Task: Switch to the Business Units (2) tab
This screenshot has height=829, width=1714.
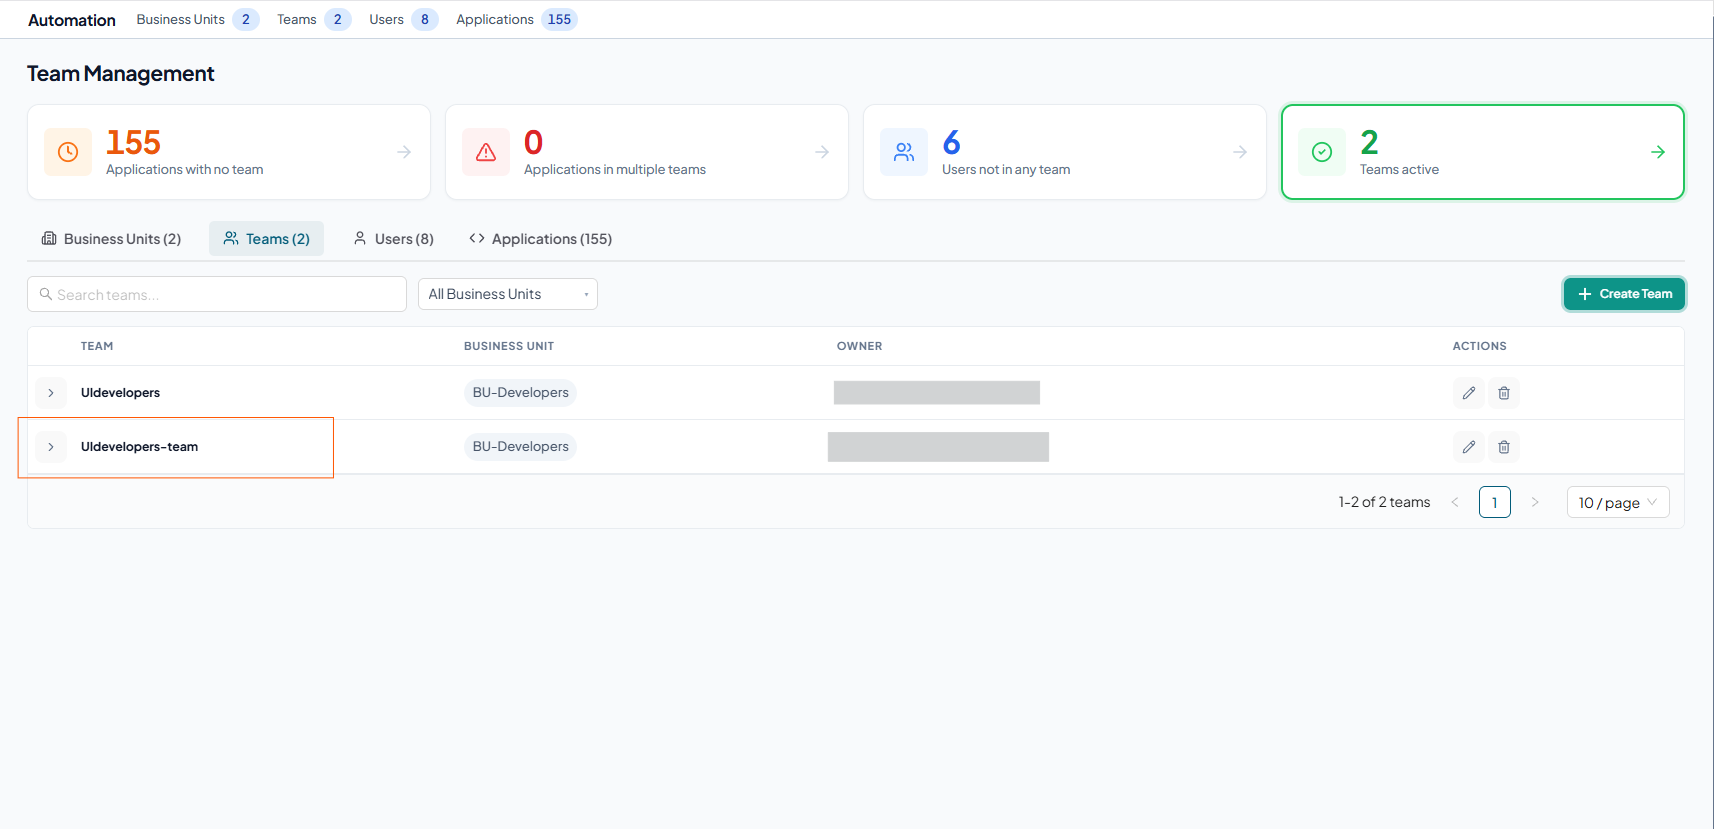Action: (x=112, y=239)
